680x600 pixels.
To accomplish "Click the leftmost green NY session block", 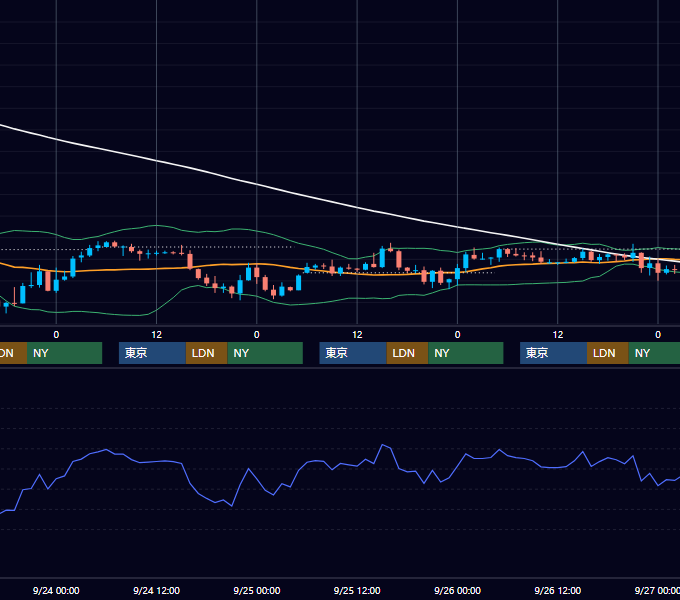I will (x=64, y=353).
